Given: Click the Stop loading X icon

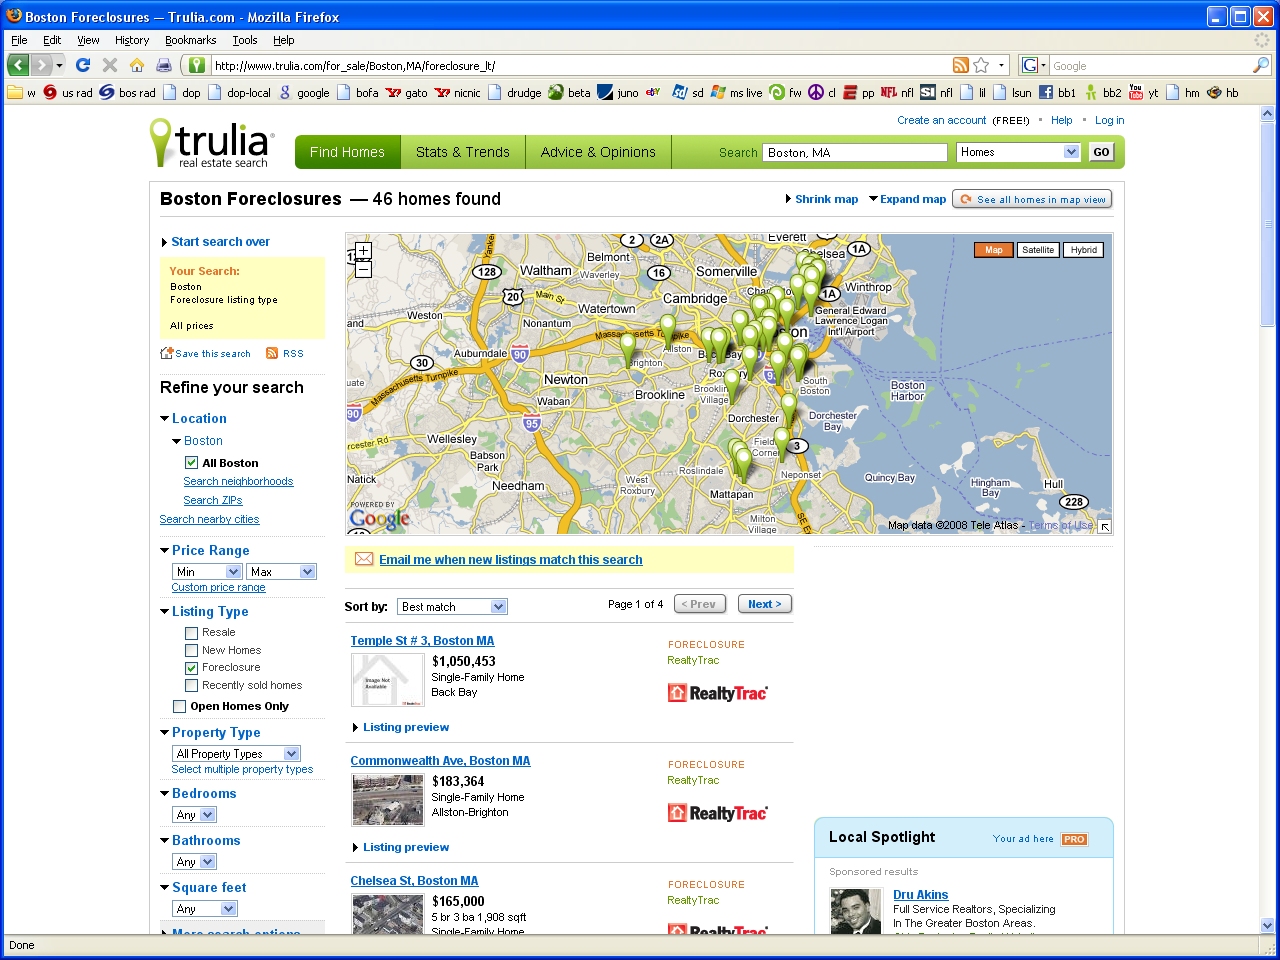Looking at the screenshot, I should pos(110,65).
